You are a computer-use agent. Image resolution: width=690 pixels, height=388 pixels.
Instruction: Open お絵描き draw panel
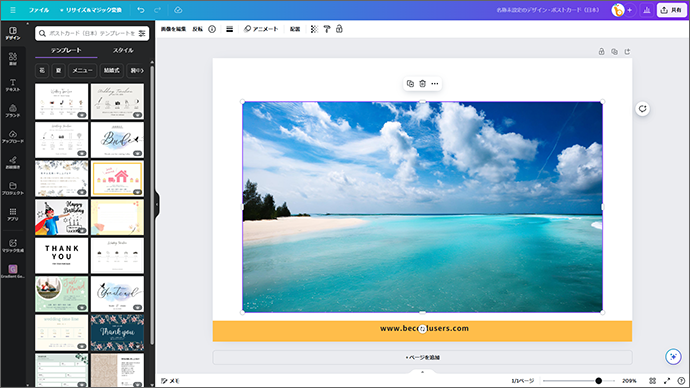point(13,162)
